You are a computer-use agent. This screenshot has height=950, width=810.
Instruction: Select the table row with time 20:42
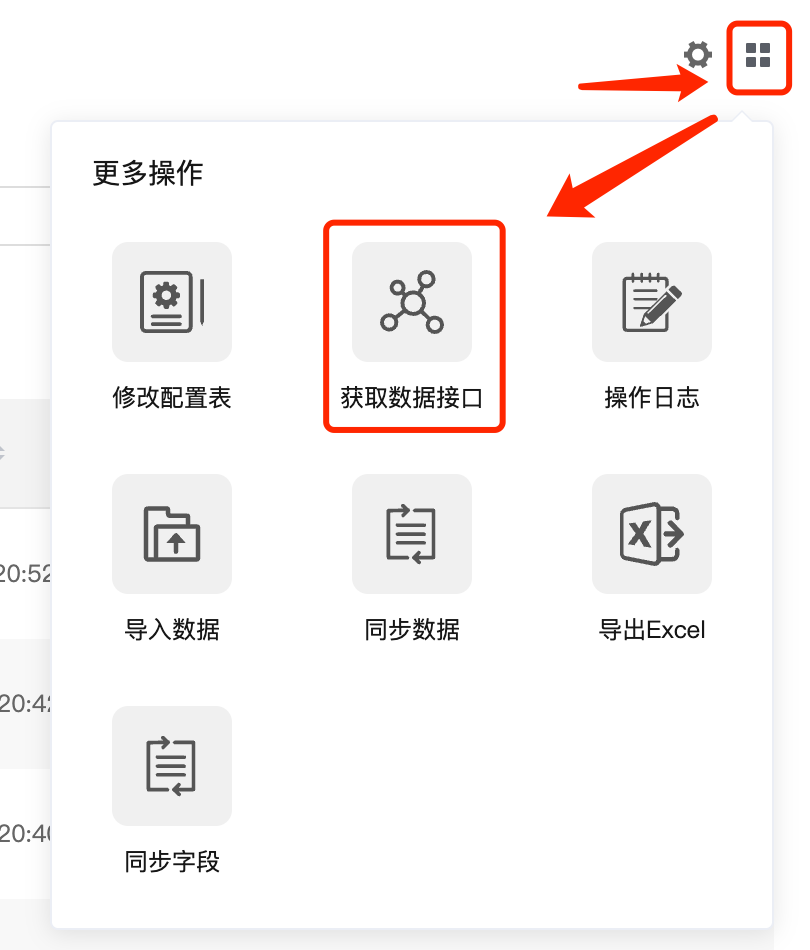tap(25, 703)
